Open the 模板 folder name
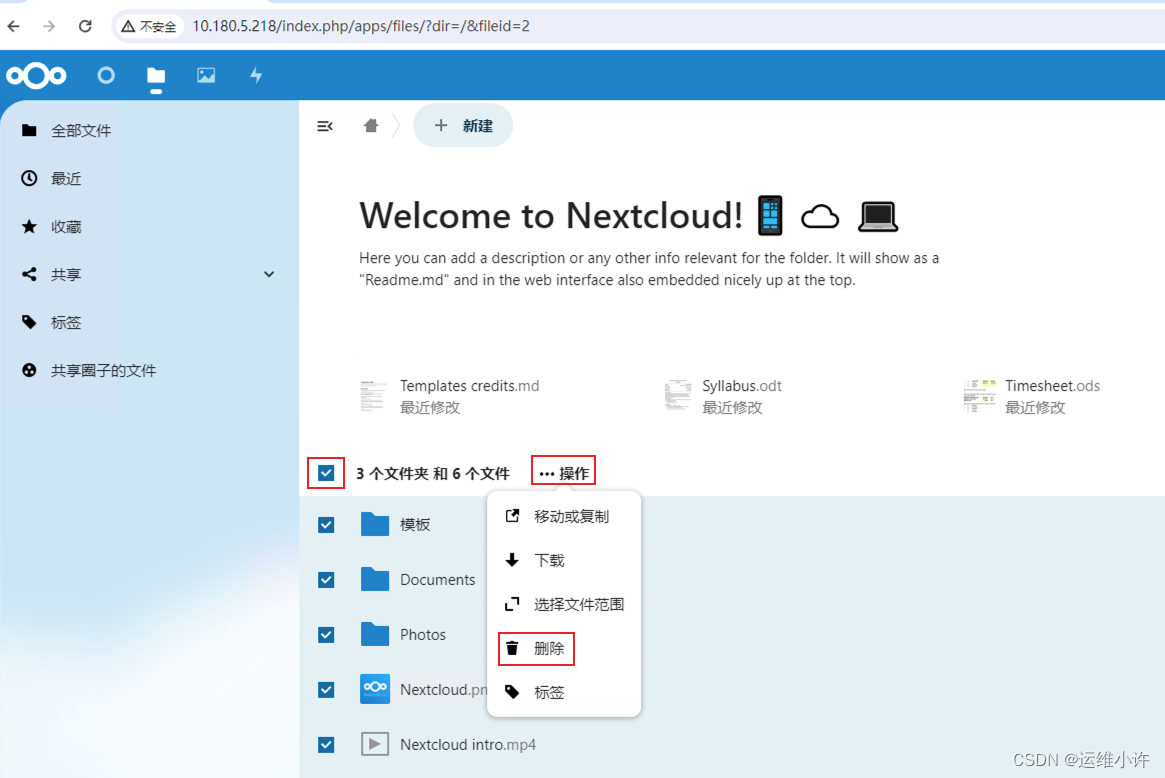Screen dimensions: 1165x778 (415, 525)
